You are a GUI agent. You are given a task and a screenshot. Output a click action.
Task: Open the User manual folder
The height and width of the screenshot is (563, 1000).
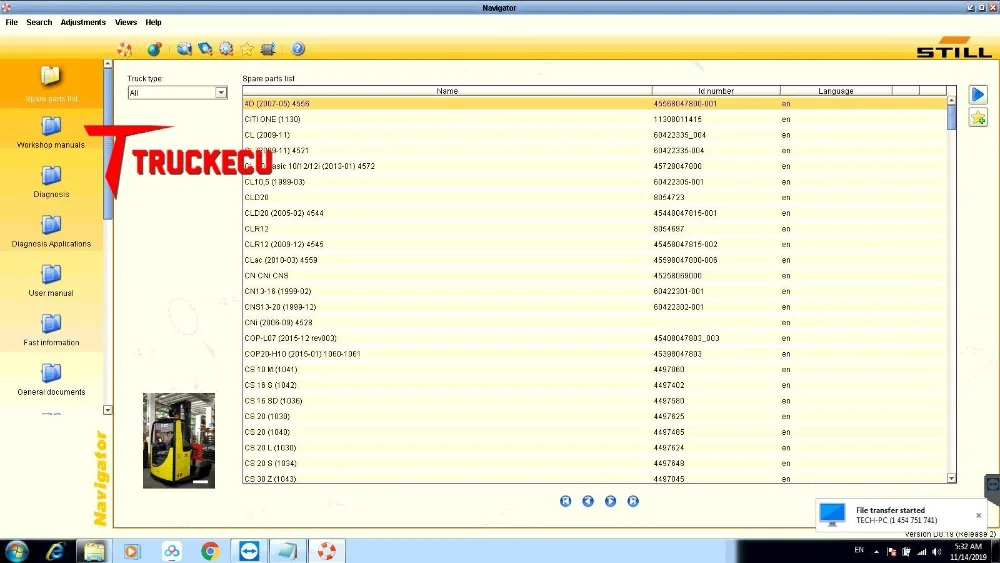51,281
